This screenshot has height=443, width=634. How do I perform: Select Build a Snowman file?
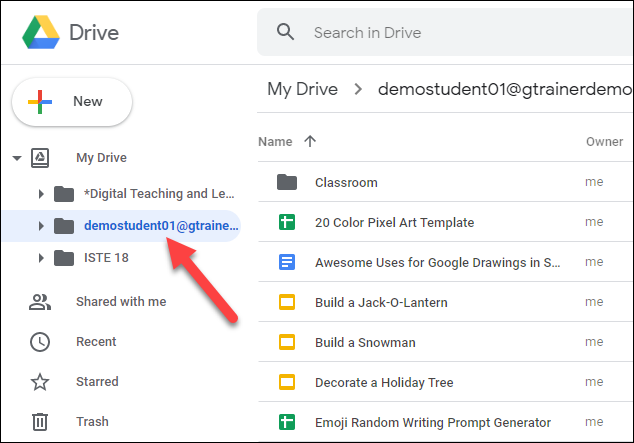(365, 342)
